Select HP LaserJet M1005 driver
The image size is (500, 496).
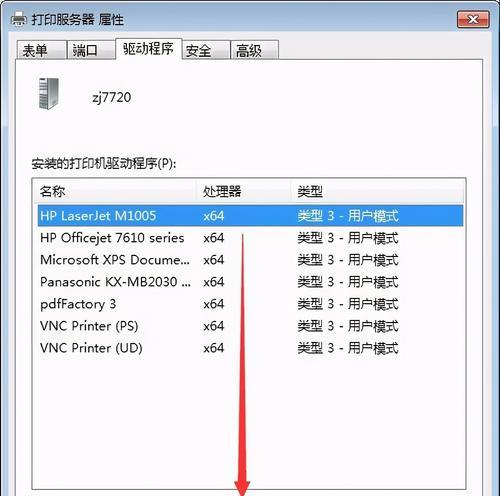coord(250,216)
